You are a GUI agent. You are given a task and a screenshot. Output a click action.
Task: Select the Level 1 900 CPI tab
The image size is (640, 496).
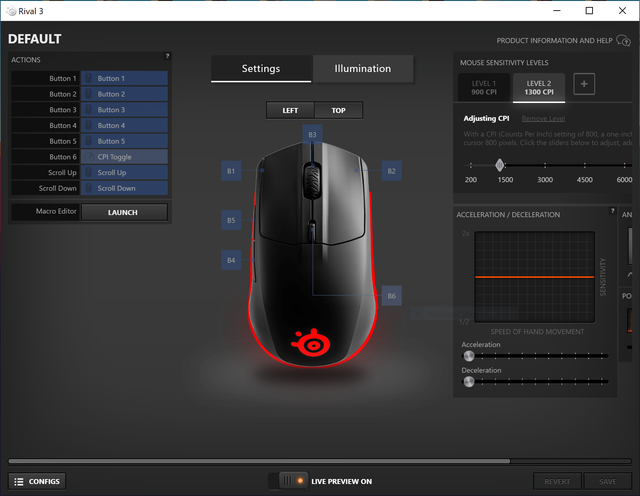tap(484, 87)
